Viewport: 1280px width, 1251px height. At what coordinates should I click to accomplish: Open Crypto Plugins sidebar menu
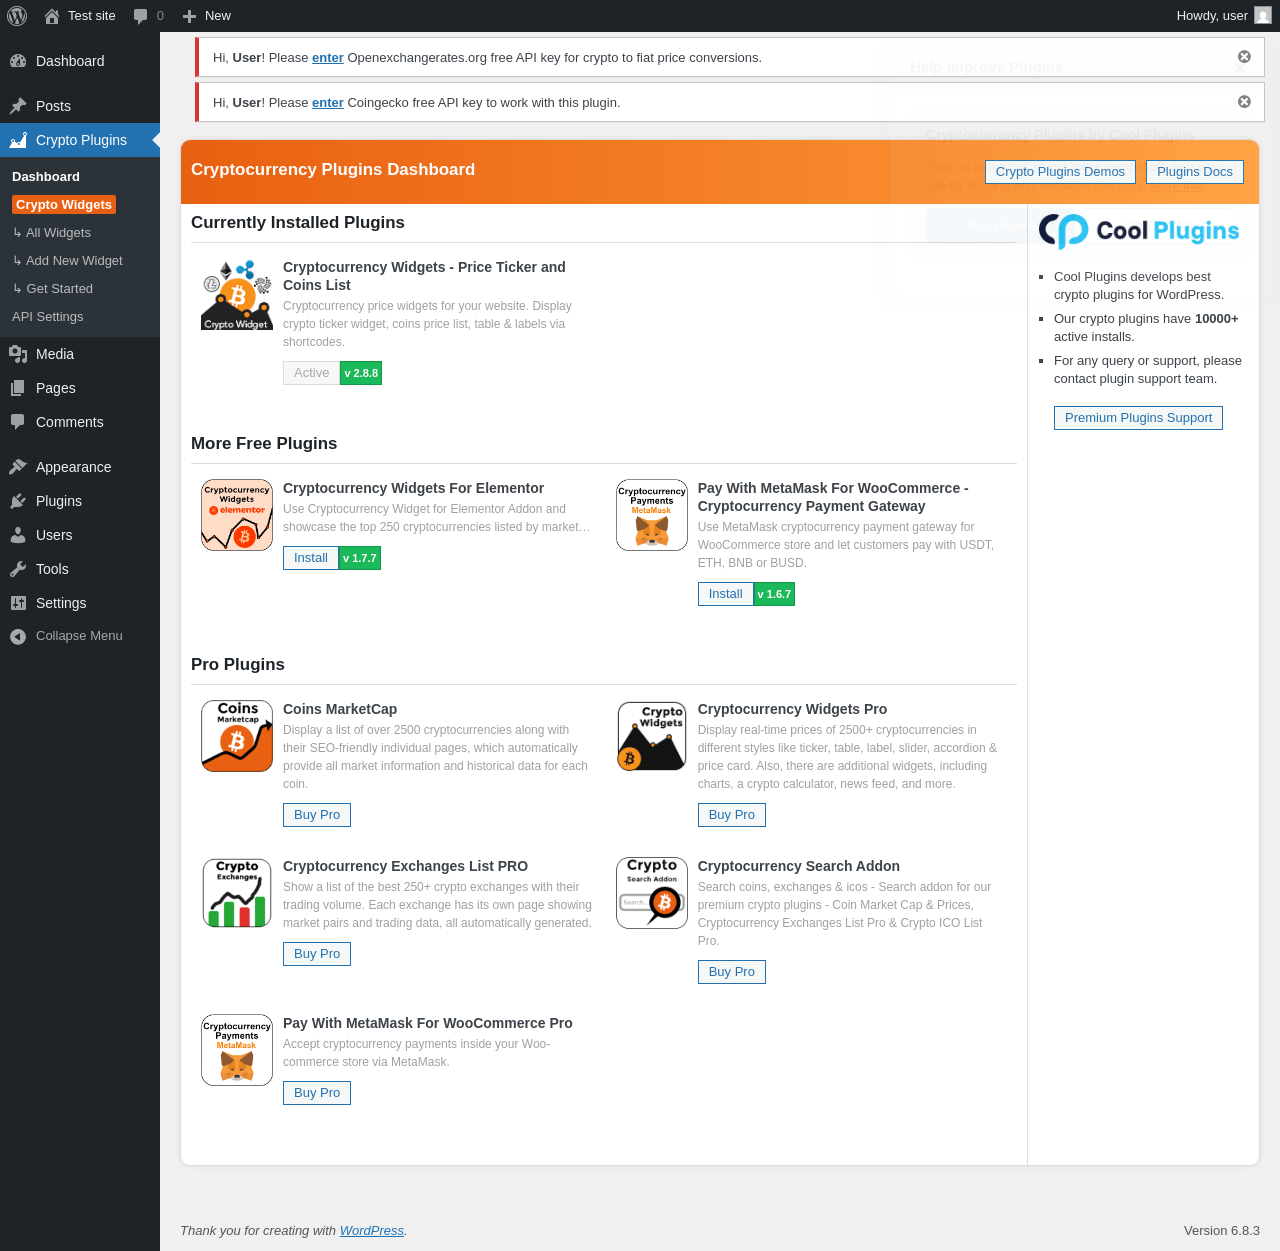(x=80, y=140)
